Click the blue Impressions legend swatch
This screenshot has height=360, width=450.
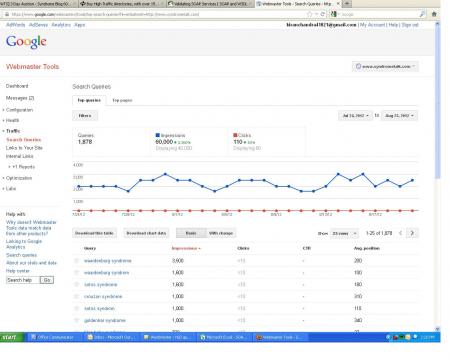[x=158, y=135]
